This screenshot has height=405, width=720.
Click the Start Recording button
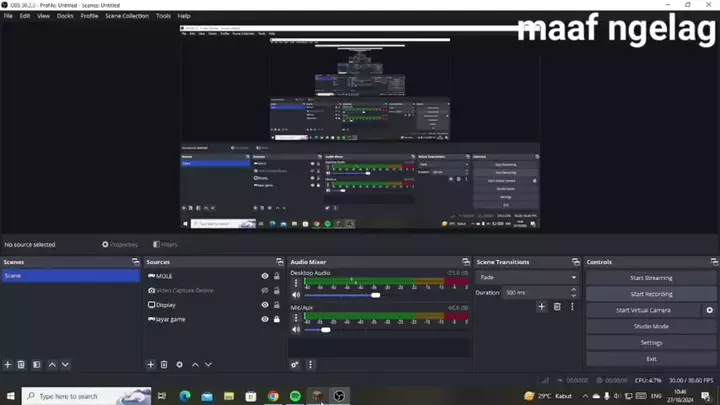[x=651, y=294]
